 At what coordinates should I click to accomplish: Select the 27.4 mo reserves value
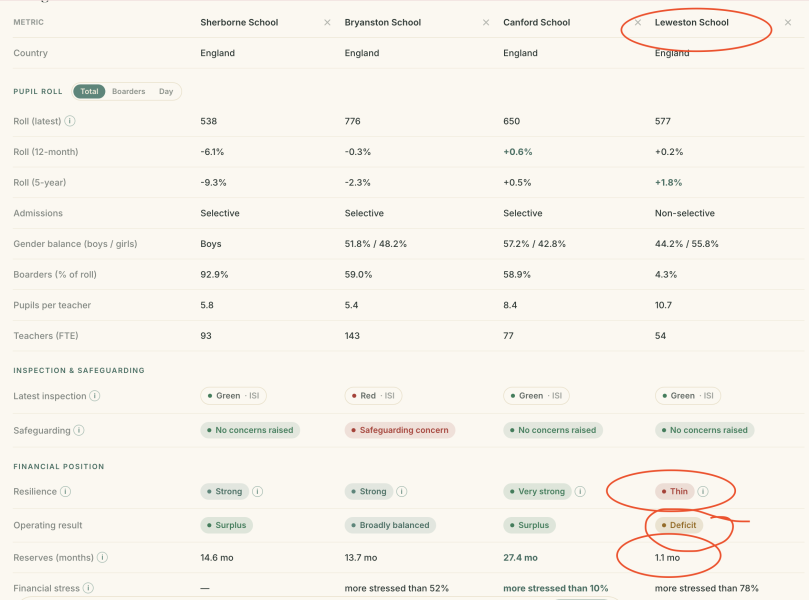(520, 558)
